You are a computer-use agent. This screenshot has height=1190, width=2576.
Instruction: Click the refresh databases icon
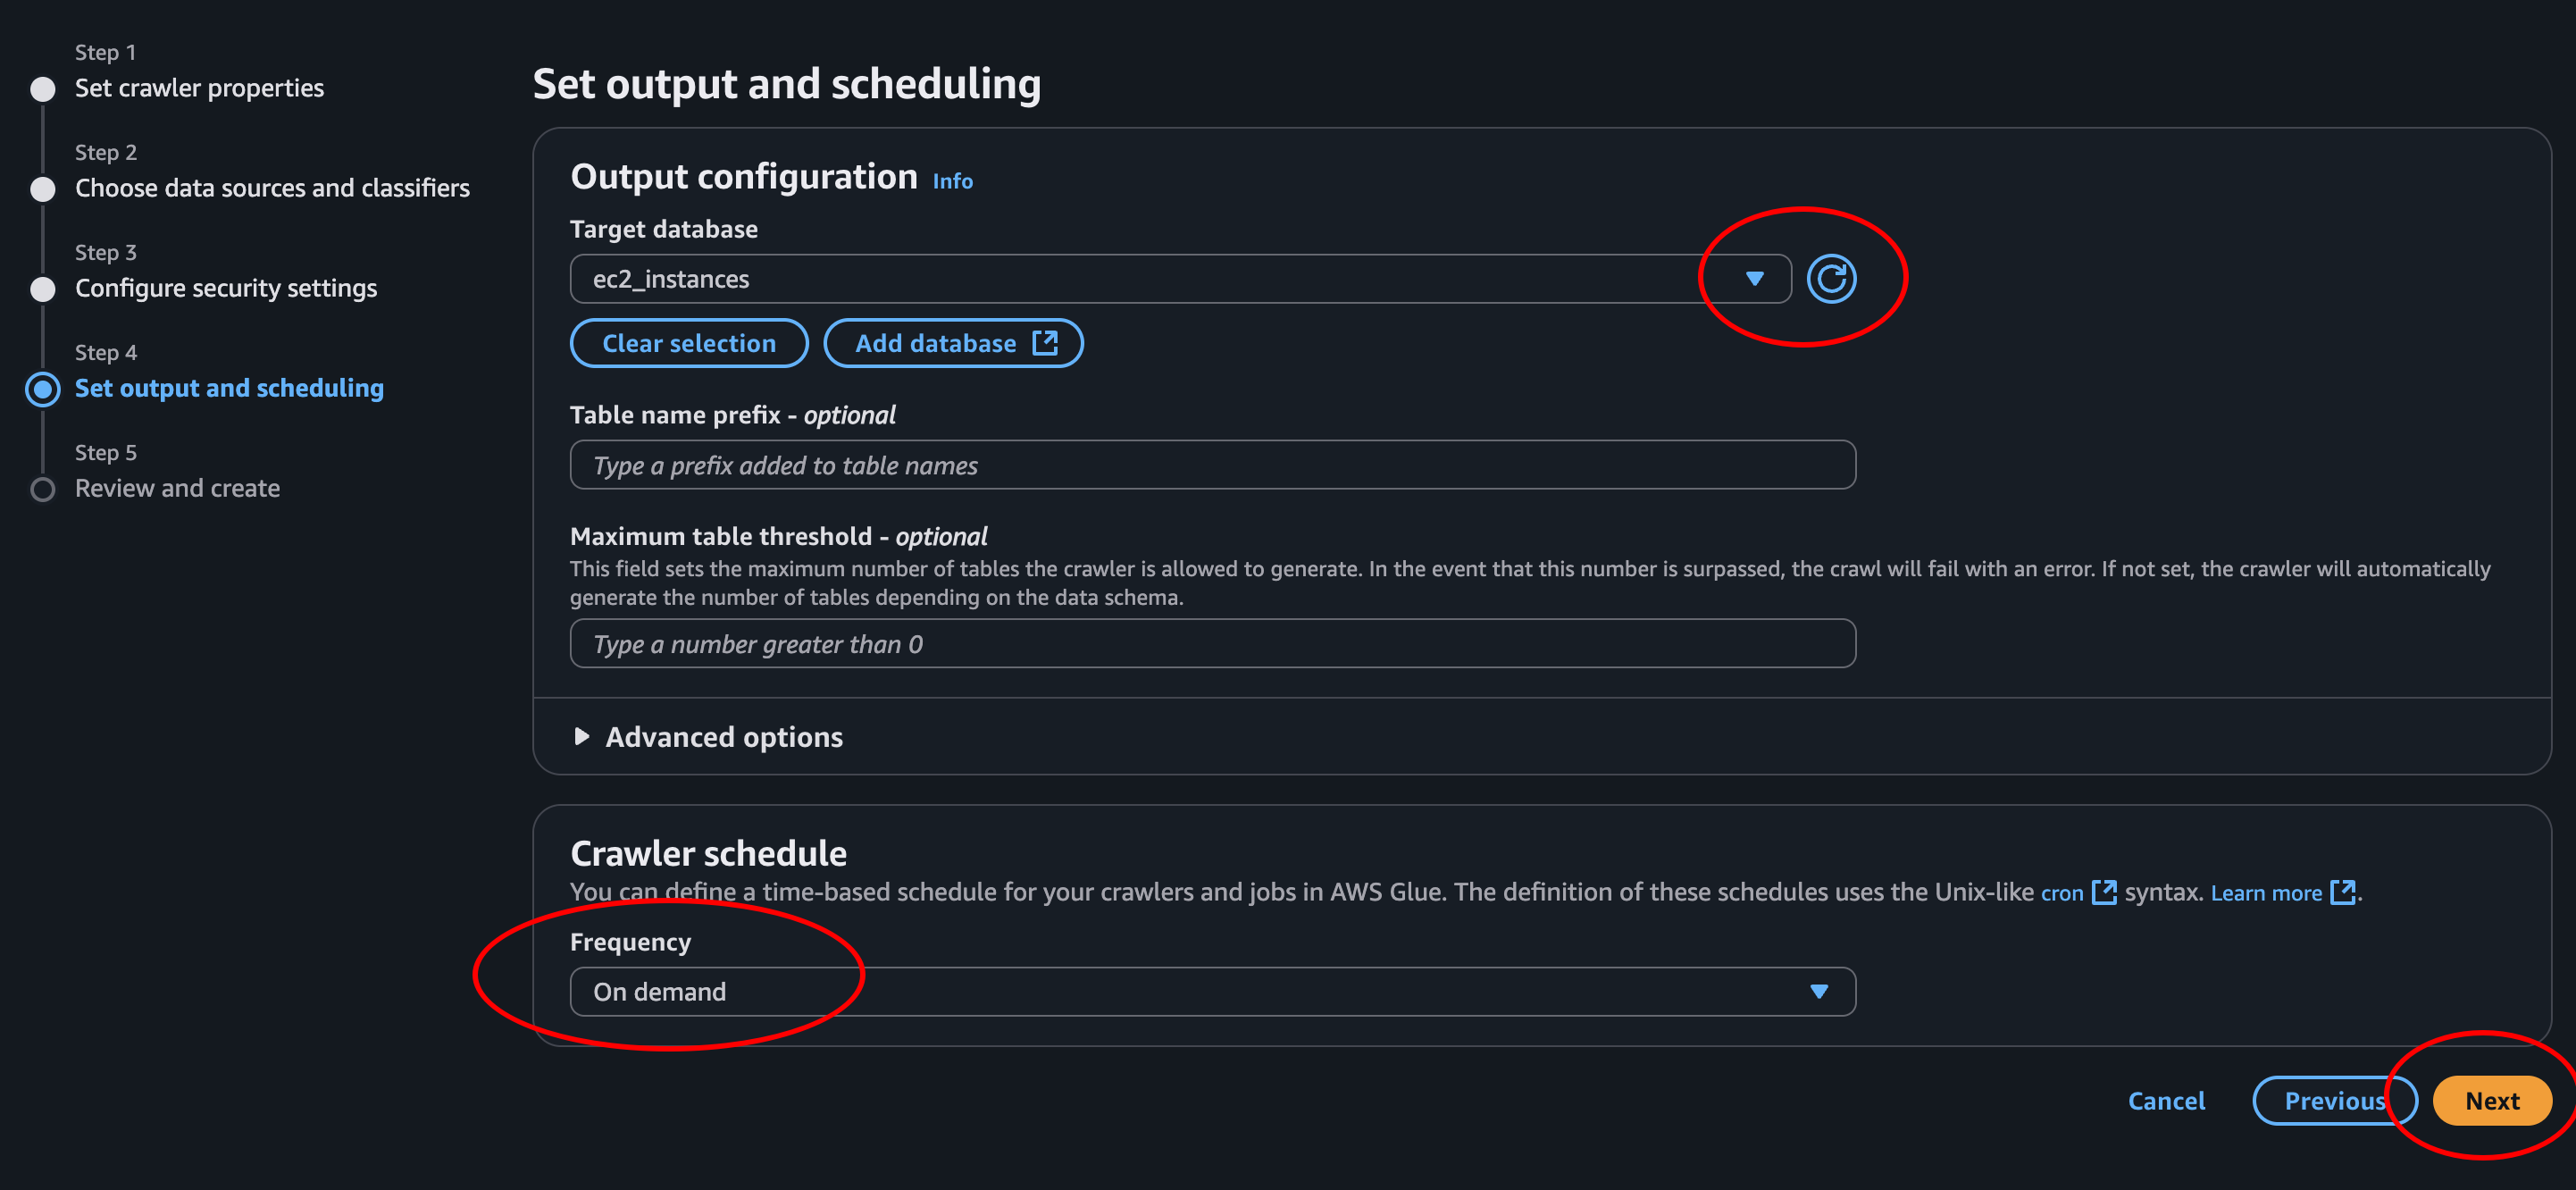(1830, 279)
